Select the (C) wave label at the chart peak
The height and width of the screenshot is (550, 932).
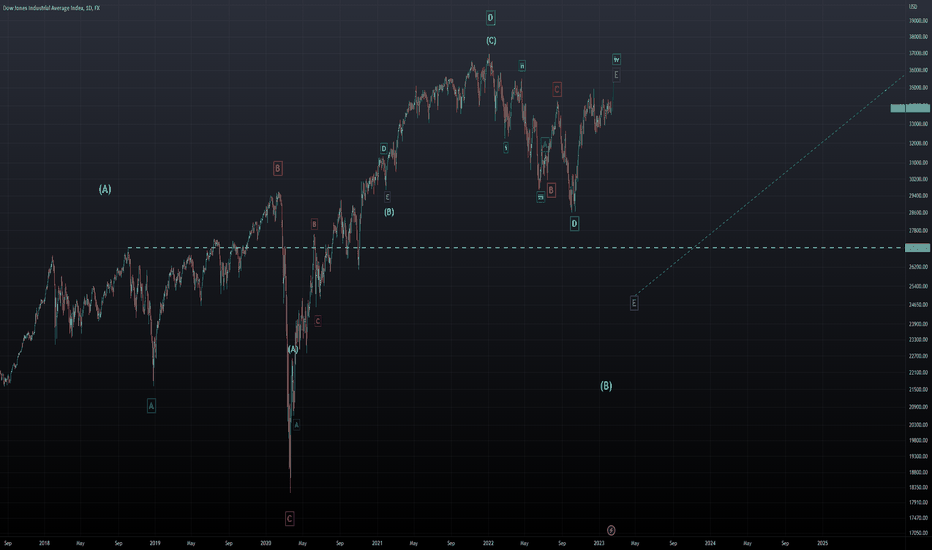(491, 41)
